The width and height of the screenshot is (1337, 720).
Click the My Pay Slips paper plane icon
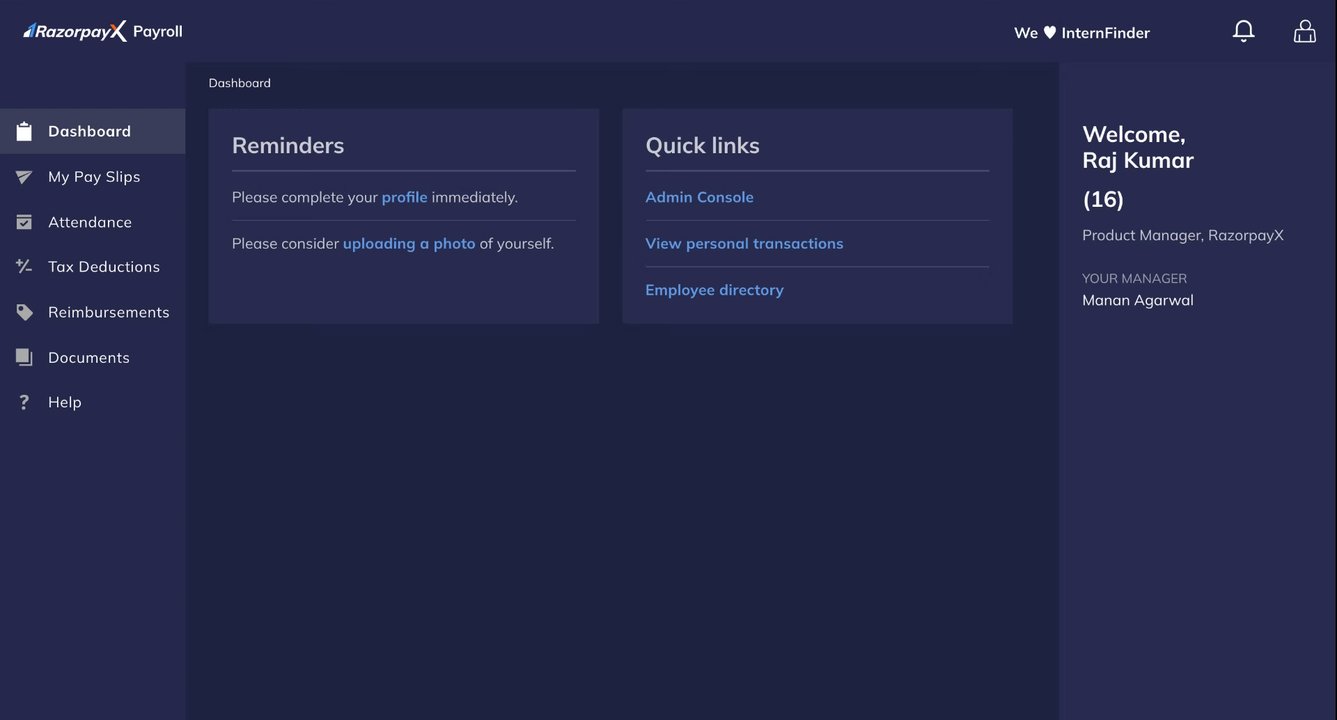click(x=24, y=177)
